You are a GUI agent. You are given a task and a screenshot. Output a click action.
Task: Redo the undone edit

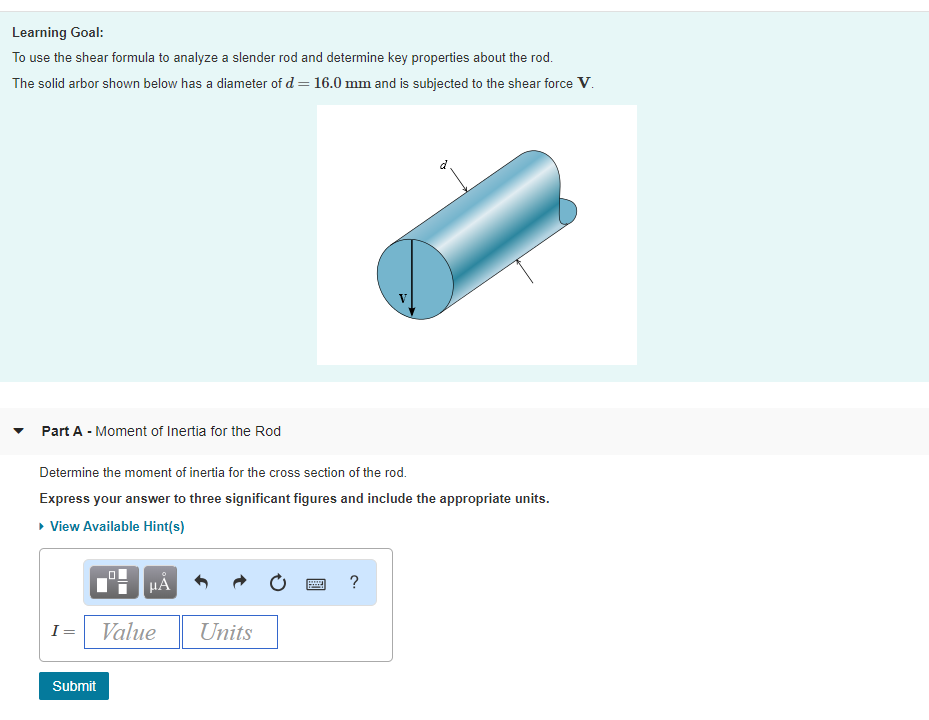[x=239, y=582]
